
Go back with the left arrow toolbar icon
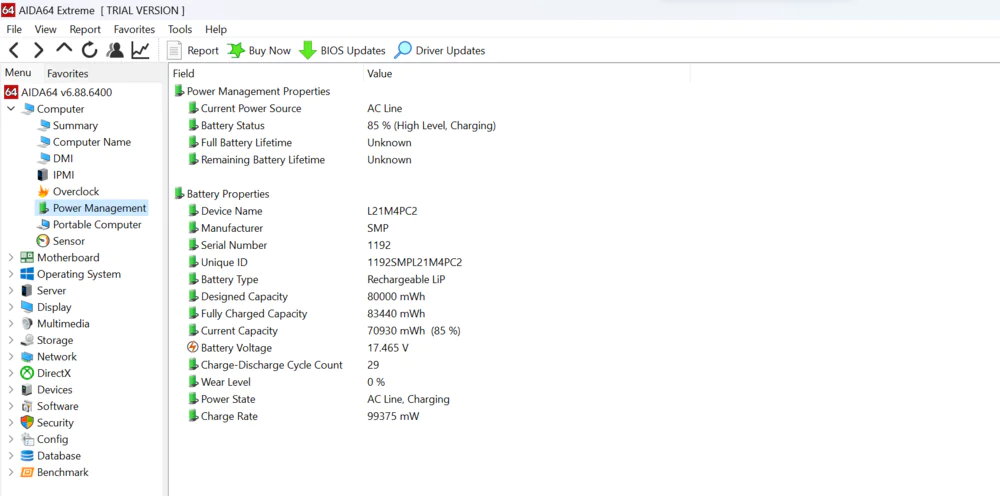14,50
